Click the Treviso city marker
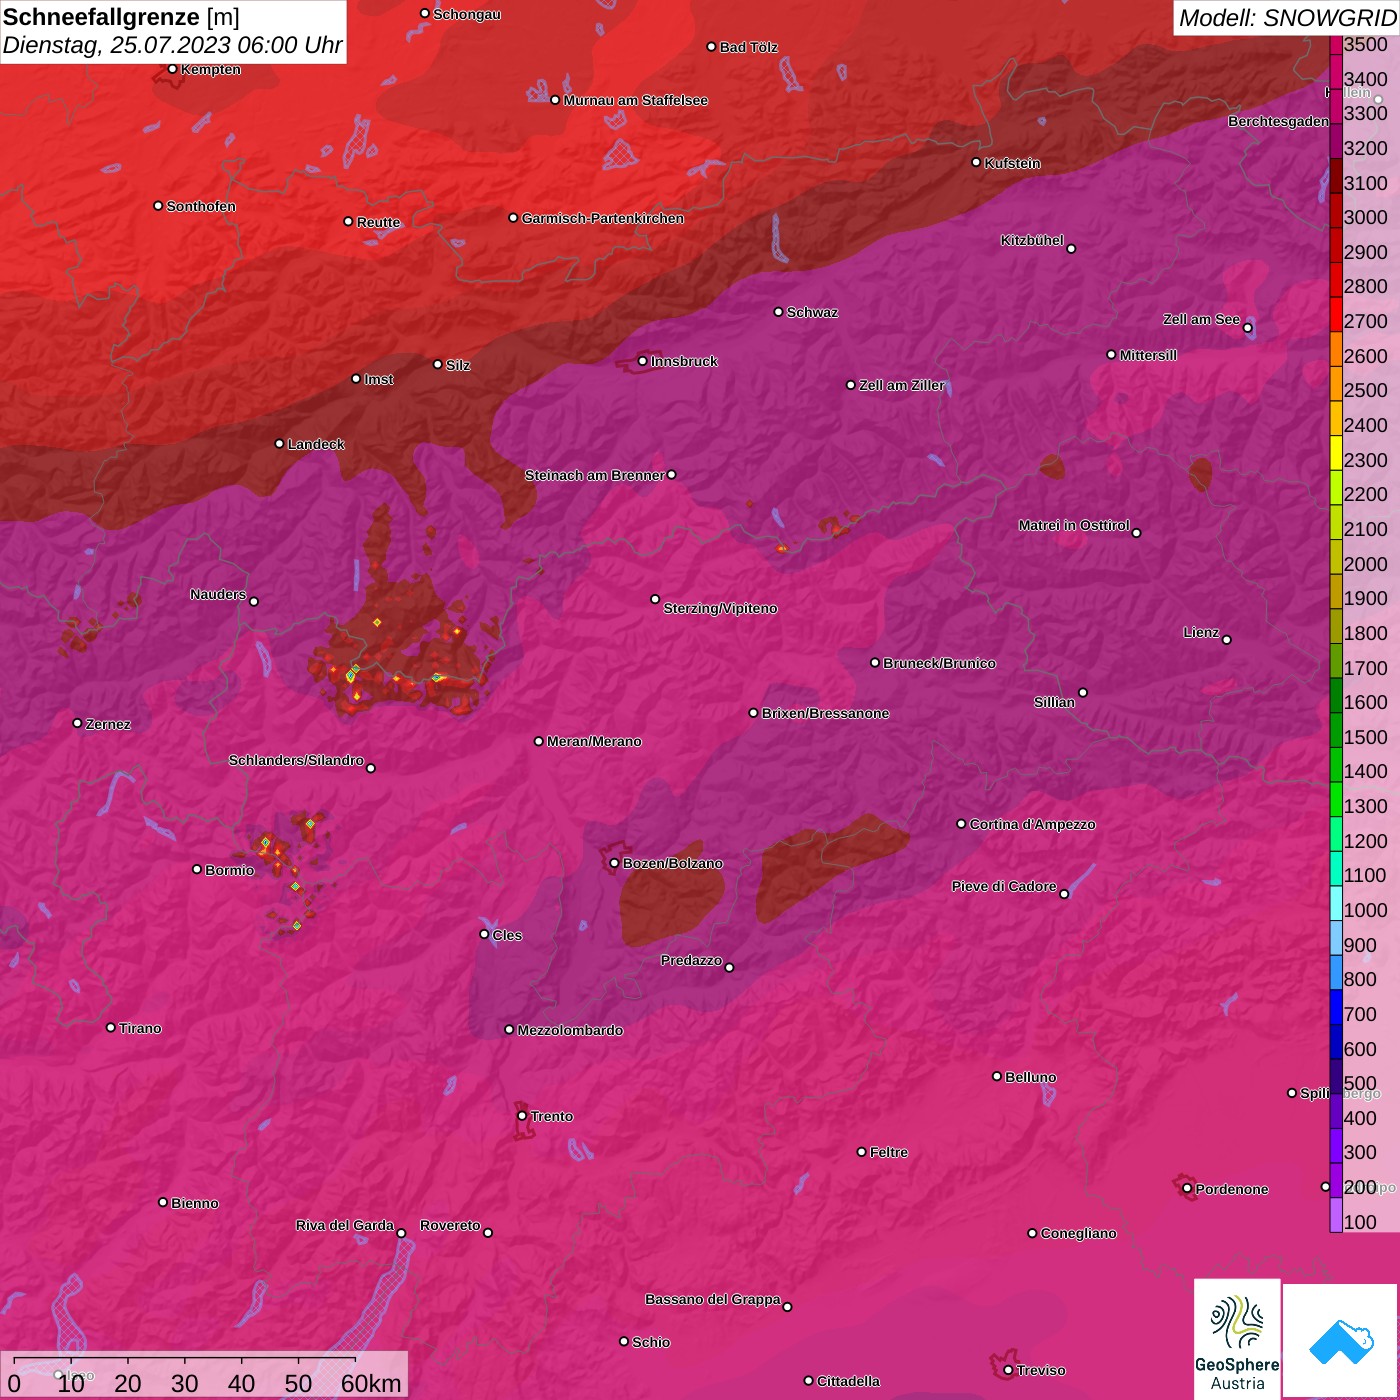This screenshot has height=1400, width=1400. coord(1009,1370)
